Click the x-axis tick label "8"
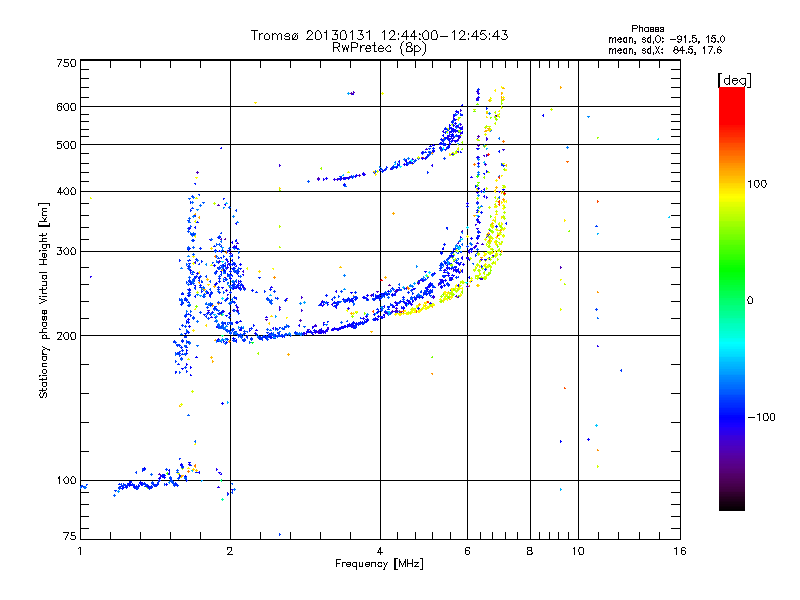This screenshot has width=800, height=600. (530, 551)
